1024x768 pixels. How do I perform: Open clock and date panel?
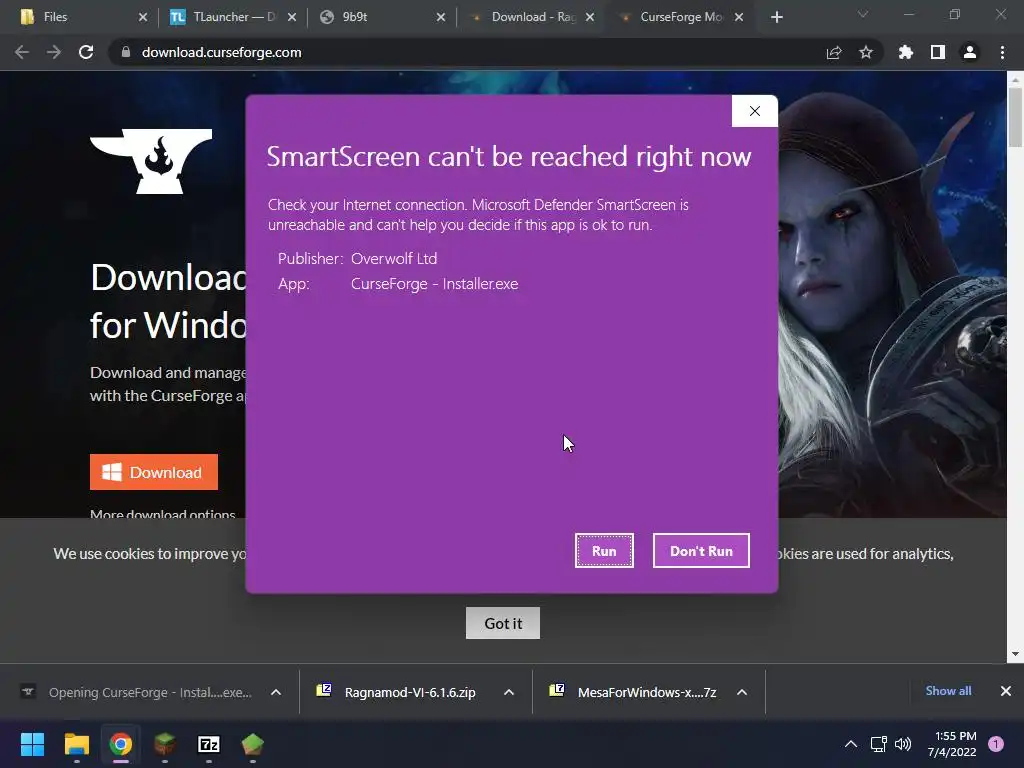[952, 744]
